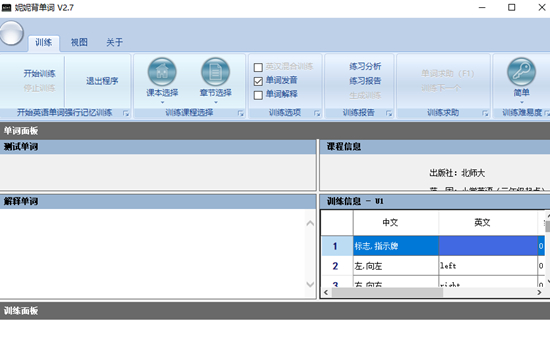This screenshot has width=550, height=360.
Task: Open 练习分析
Action: point(365,66)
